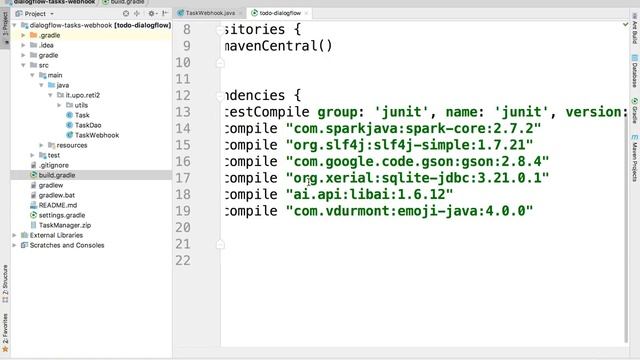
Task: Open the Gradle tool window
Action: pyautogui.click(x=635, y=111)
